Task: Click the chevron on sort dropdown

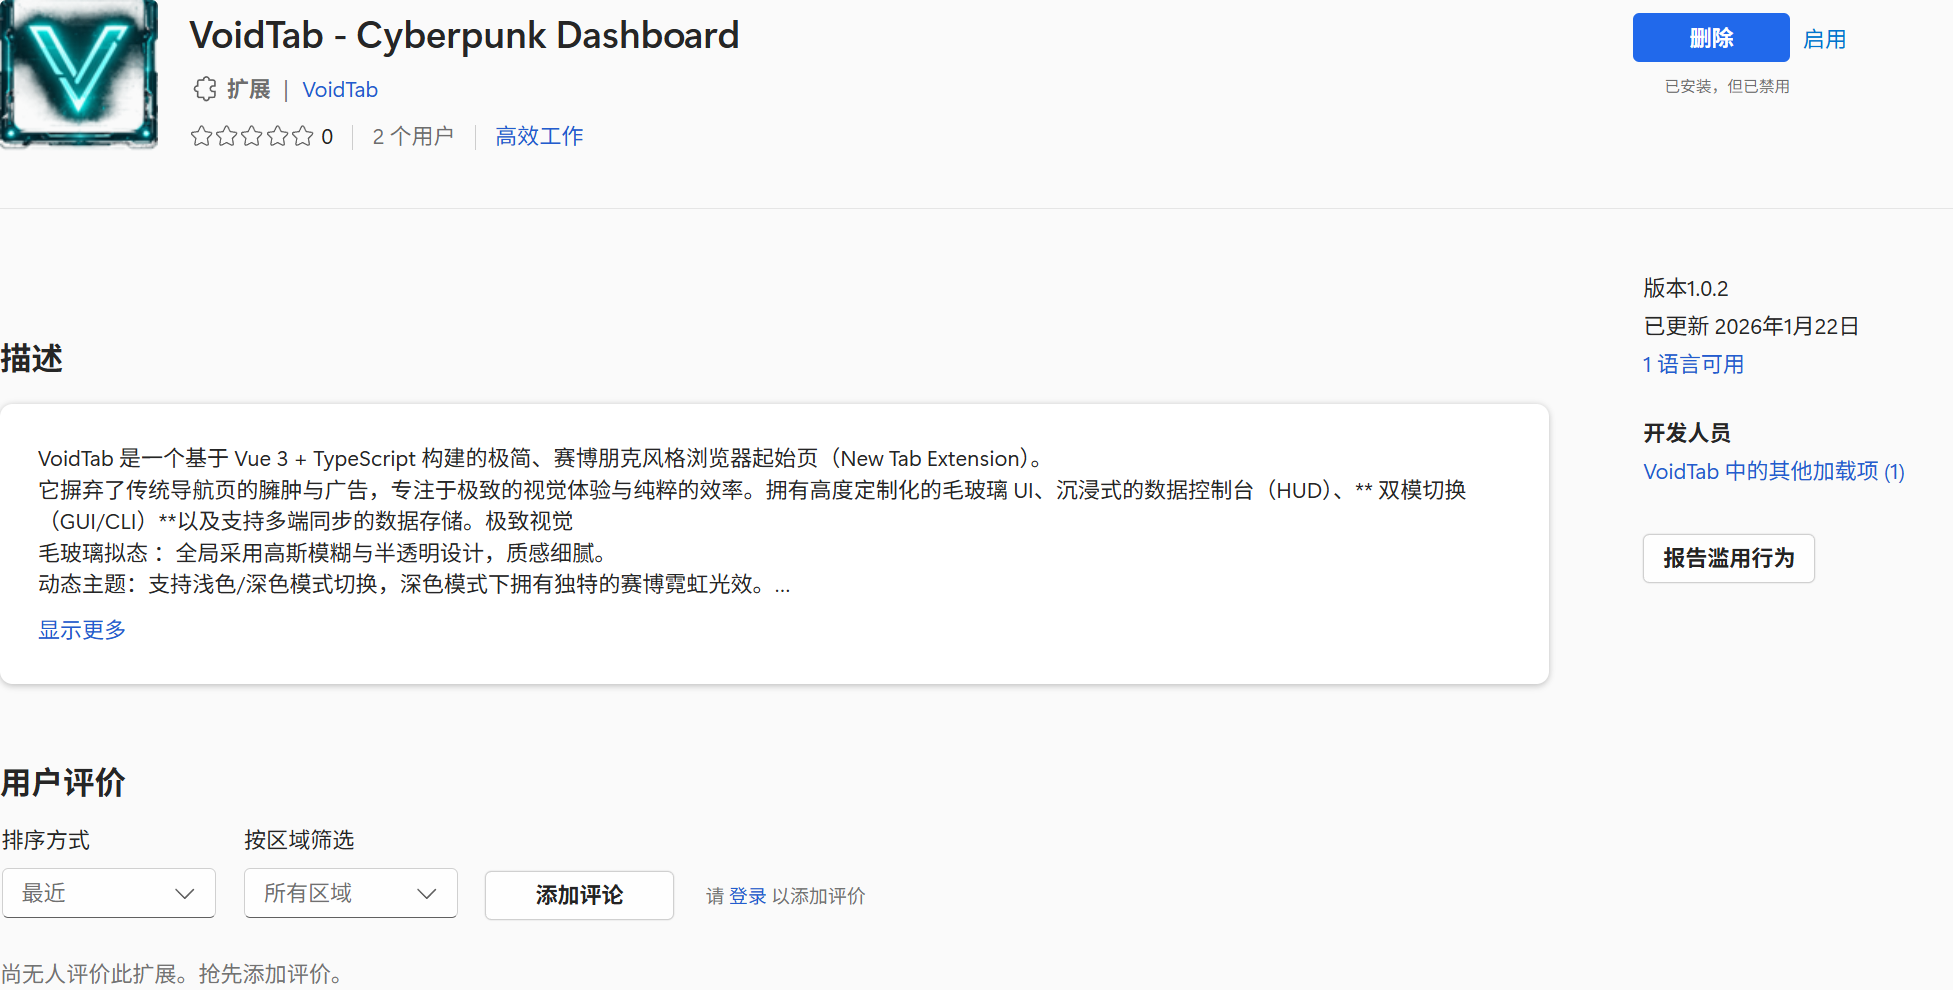Action: [x=185, y=894]
